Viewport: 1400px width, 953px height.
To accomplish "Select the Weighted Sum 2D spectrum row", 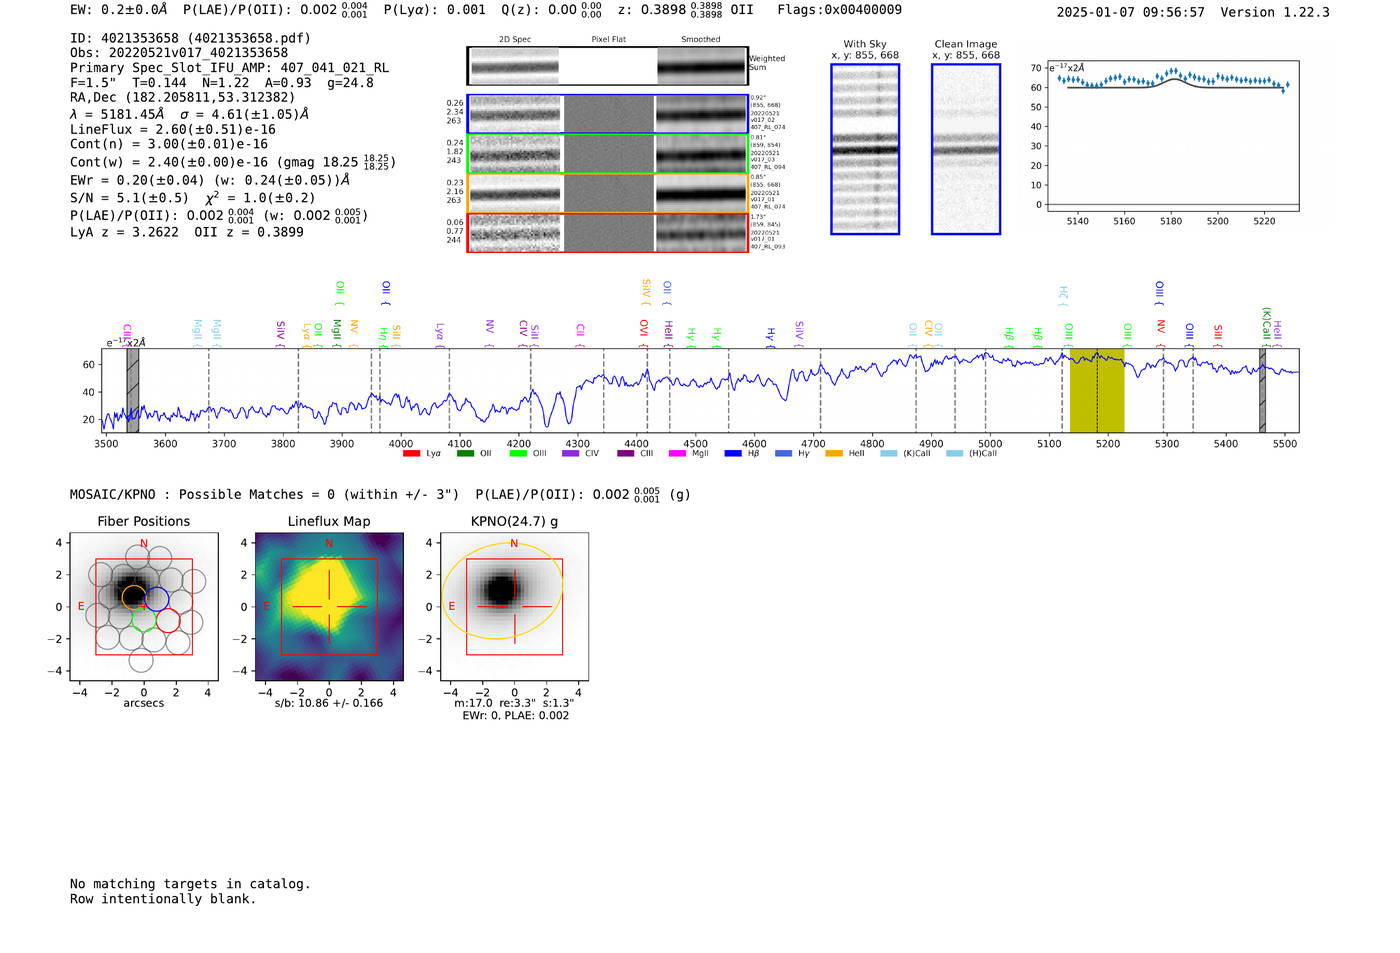I will 607,66.
